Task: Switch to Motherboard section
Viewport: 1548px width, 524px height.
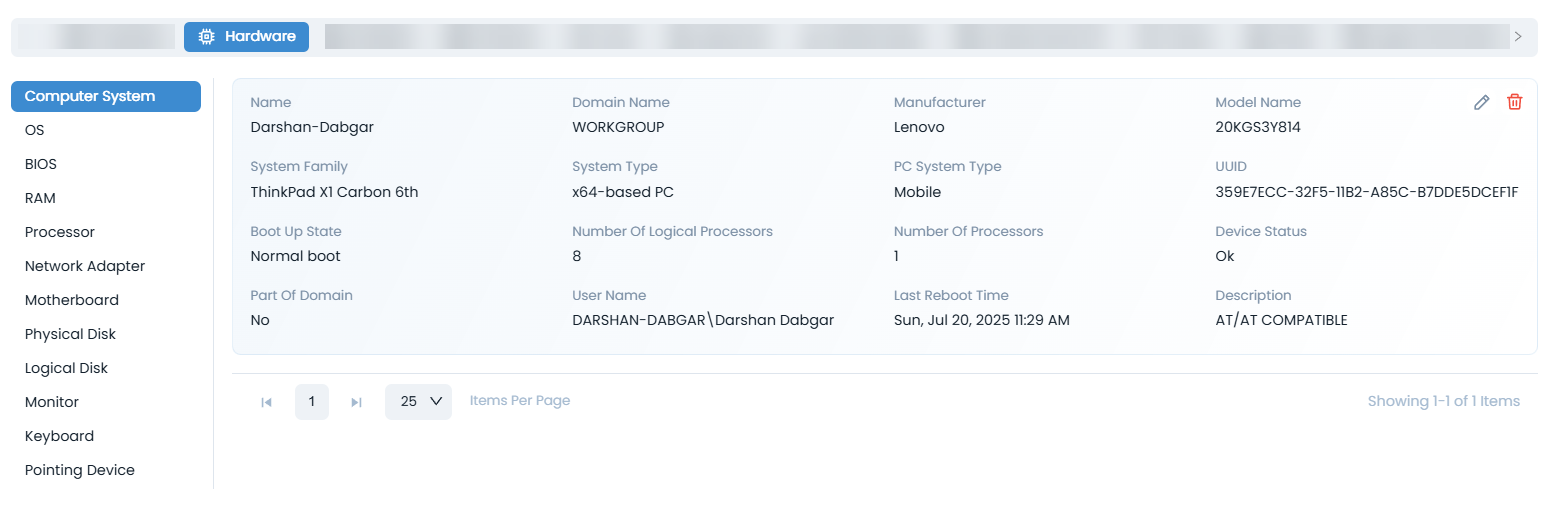Action: pyautogui.click(x=72, y=301)
